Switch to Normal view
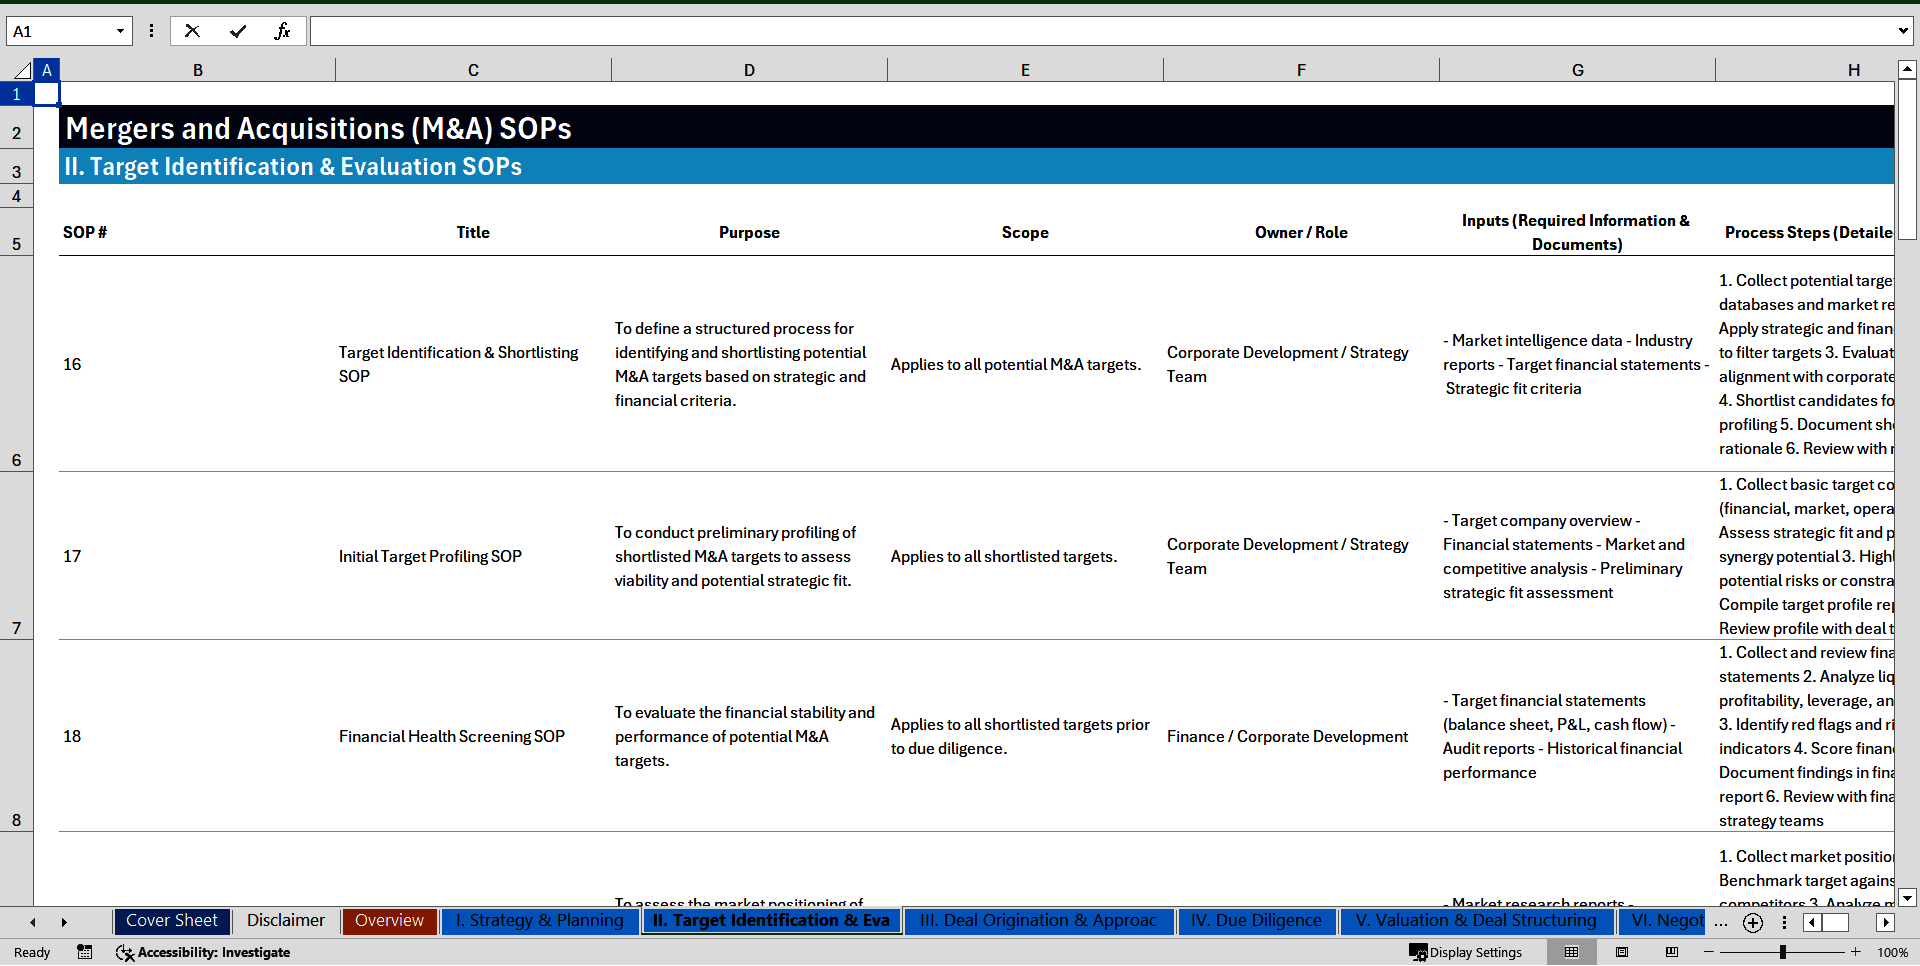Viewport: 1920px width, 966px height. tap(1571, 952)
